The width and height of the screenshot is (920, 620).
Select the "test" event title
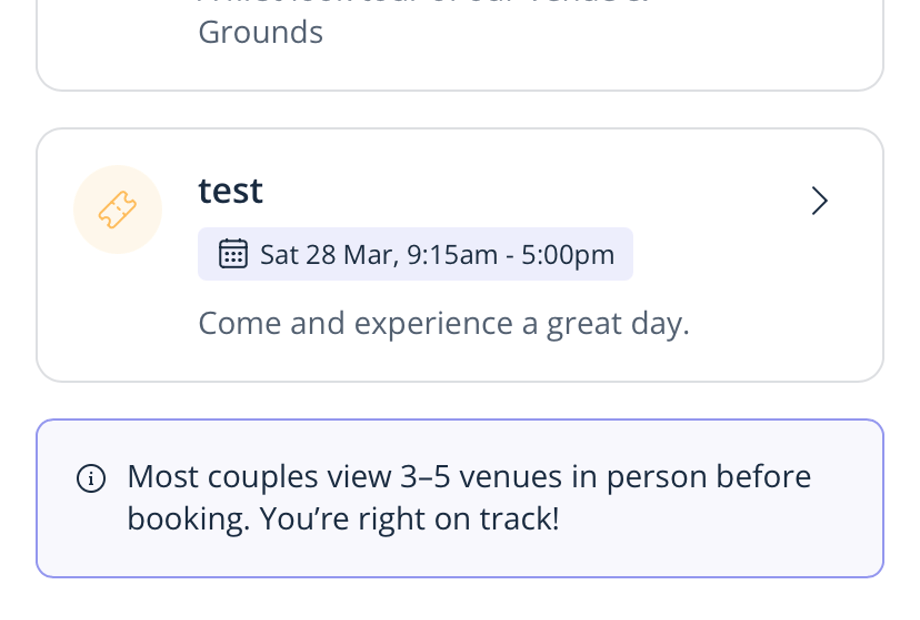(231, 190)
